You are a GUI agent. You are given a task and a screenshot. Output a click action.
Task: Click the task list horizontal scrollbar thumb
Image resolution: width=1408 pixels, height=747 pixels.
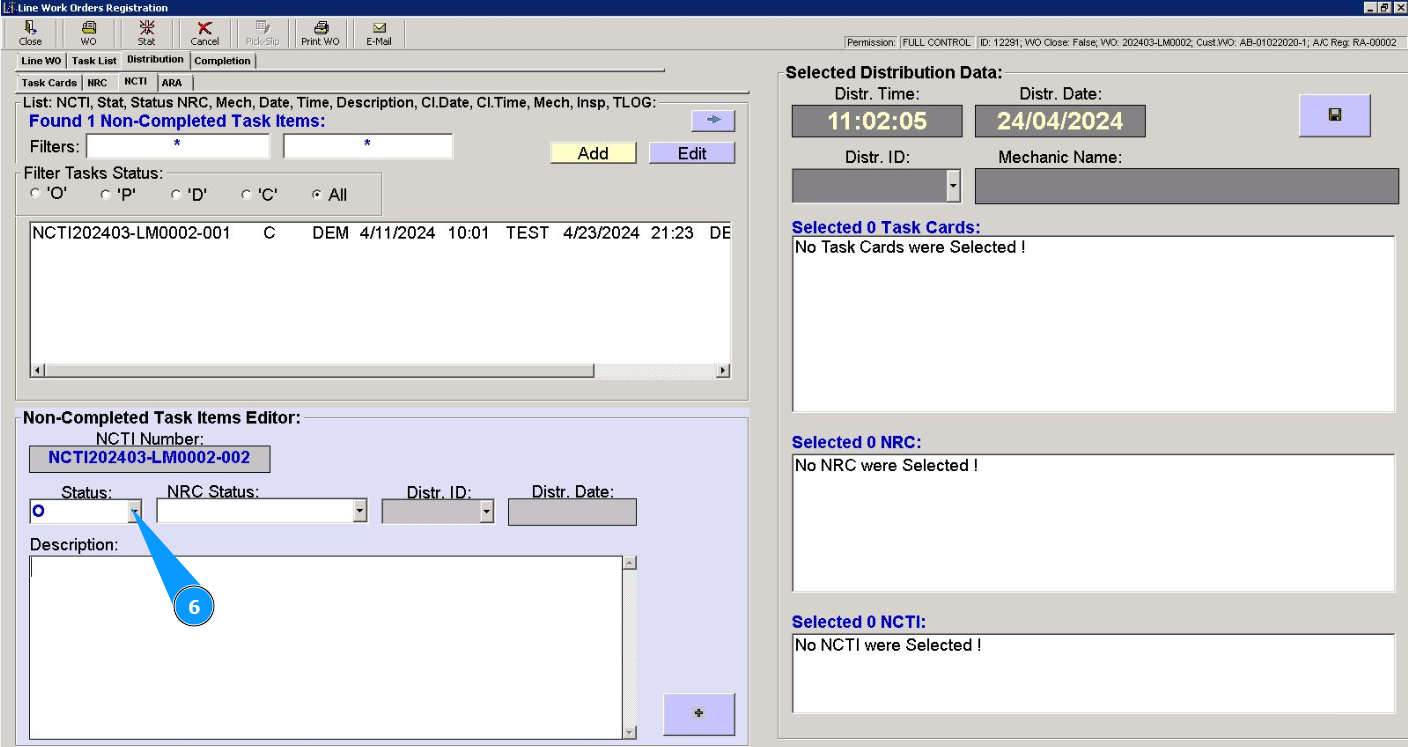[320, 371]
